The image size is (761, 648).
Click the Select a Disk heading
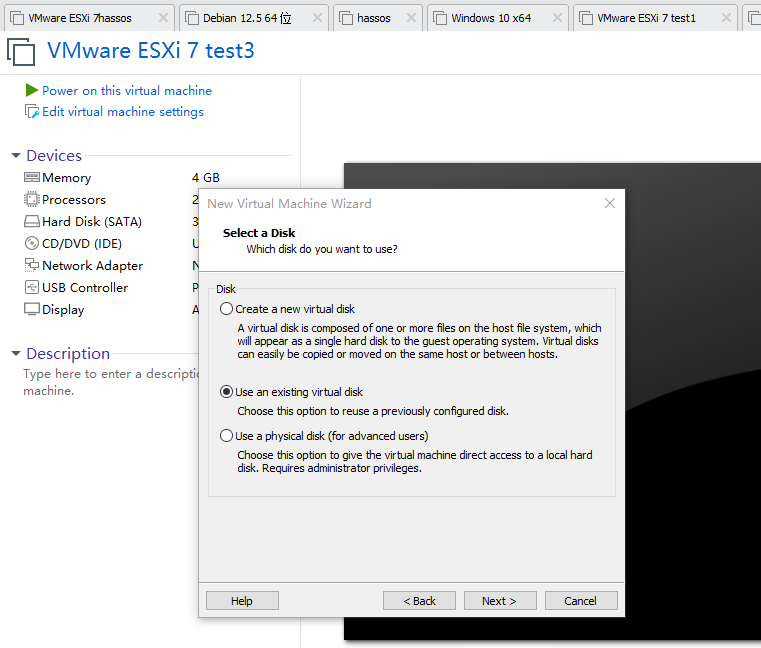(259, 233)
